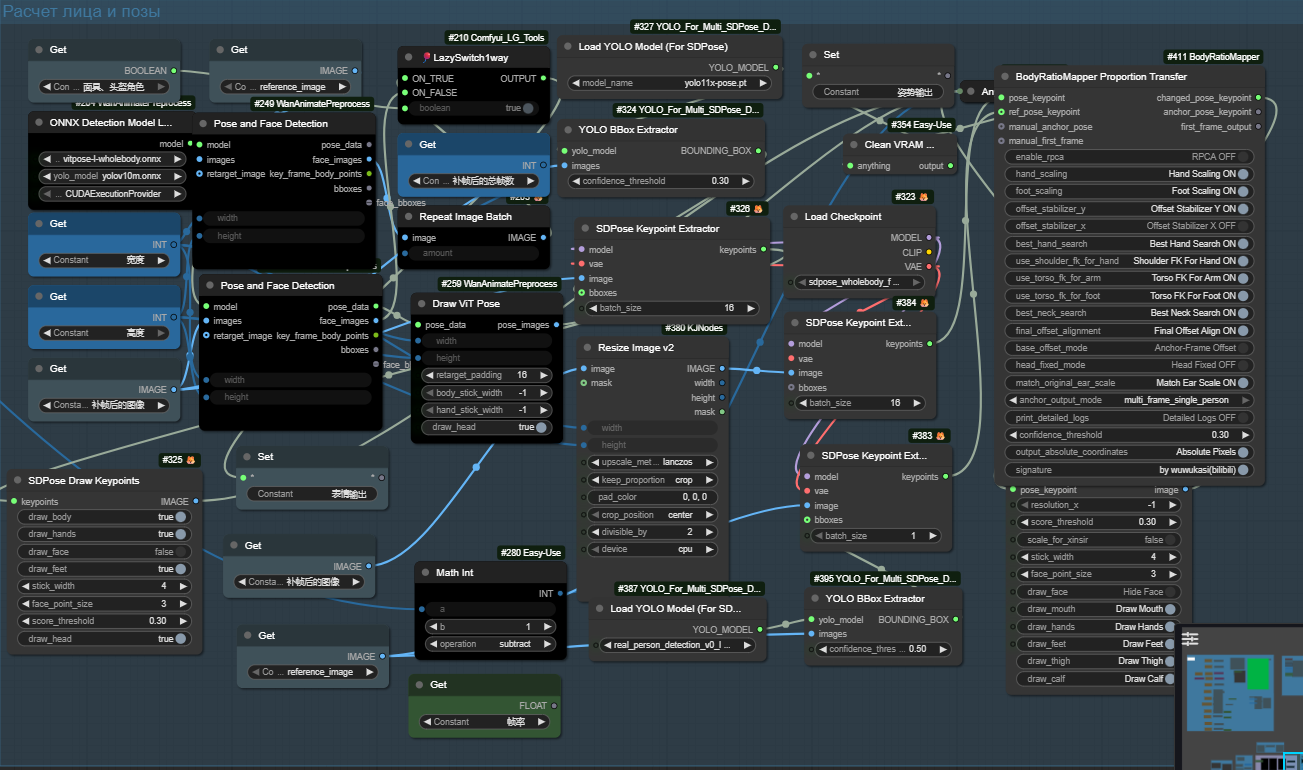
Task: Increase divisible_by arrow in Resize Image v2
Action: pos(710,532)
